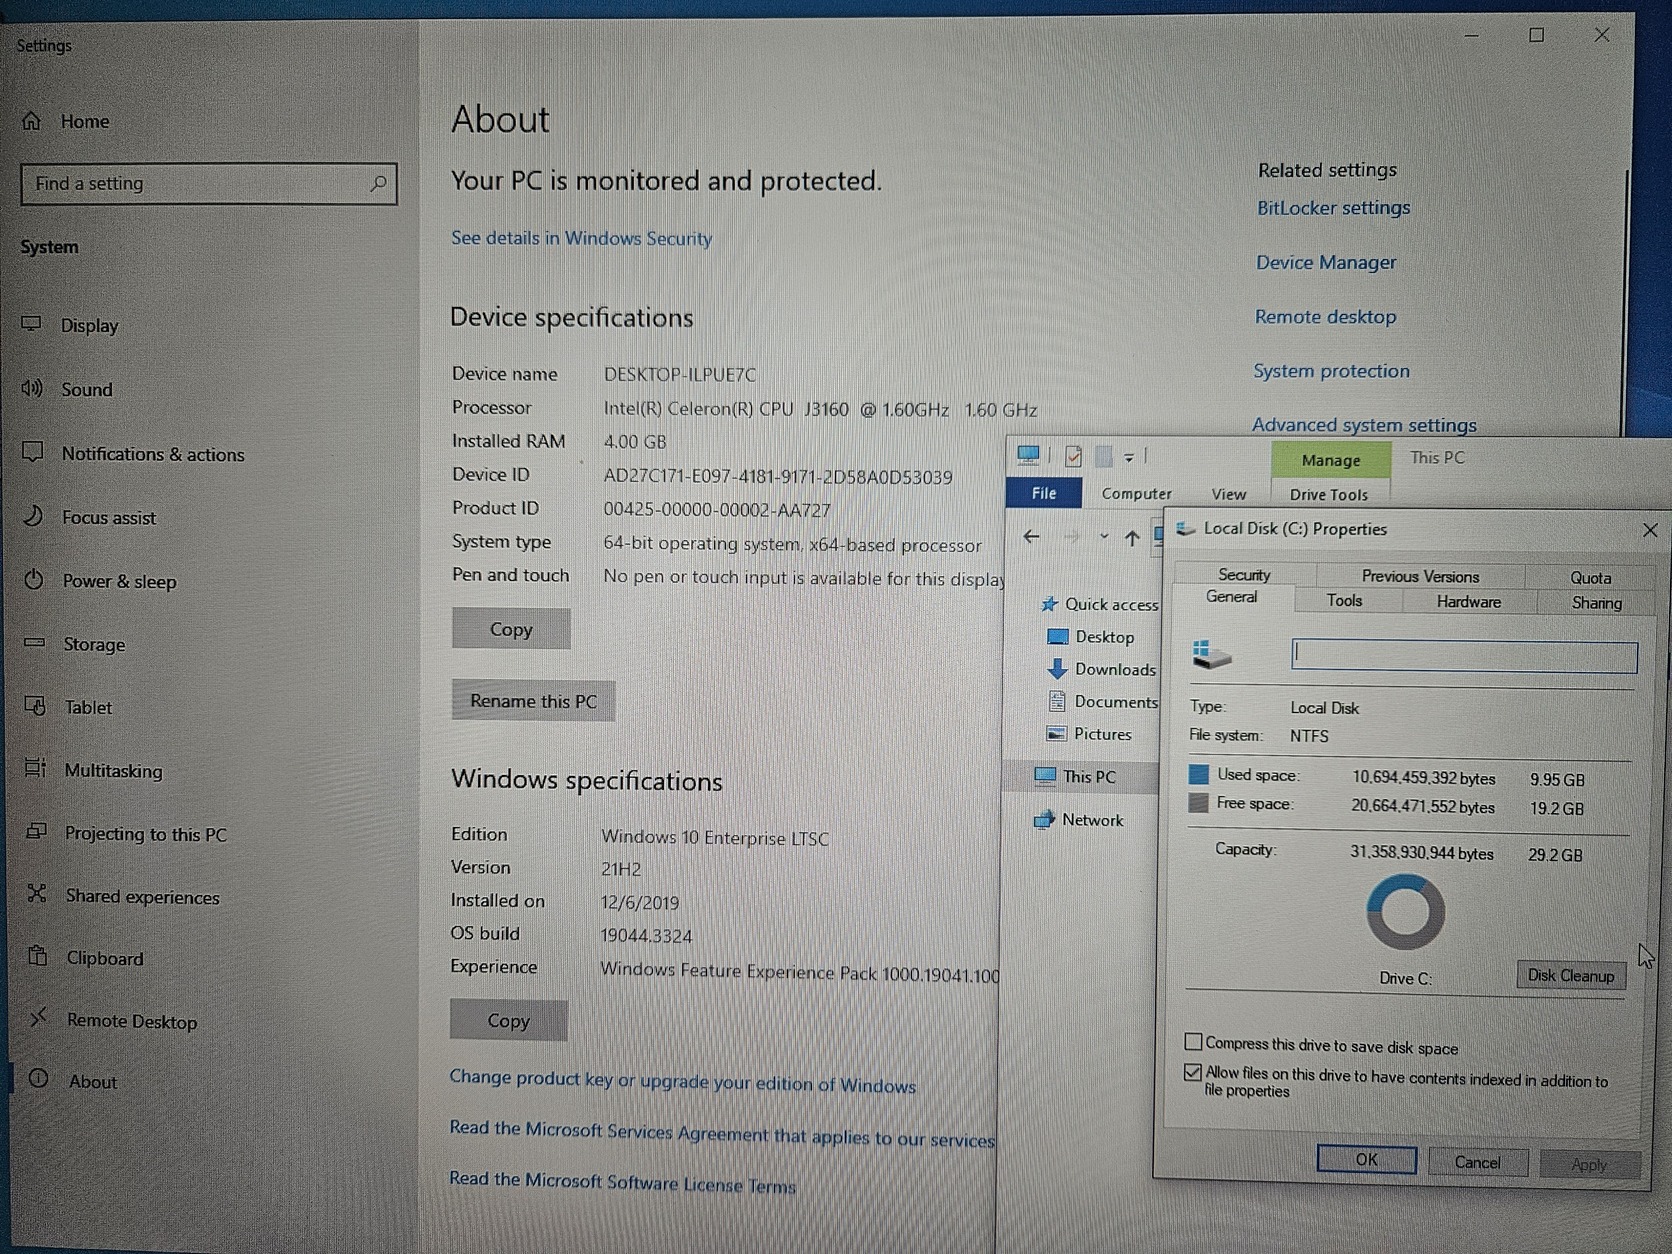Switch to the Quota tab
The width and height of the screenshot is (1672, 1254).
tap(1590, 578)
